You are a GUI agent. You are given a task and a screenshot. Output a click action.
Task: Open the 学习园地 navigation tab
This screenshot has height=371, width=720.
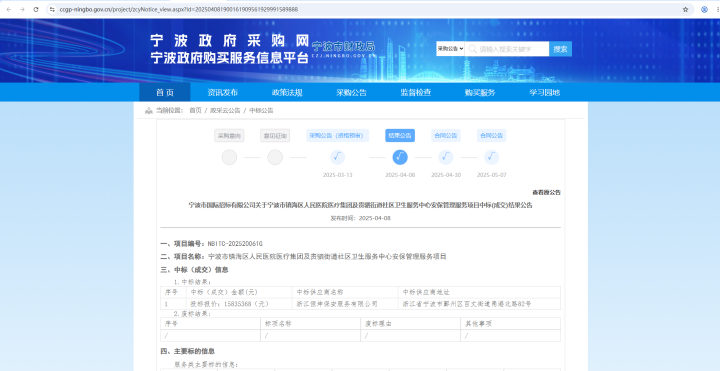(545, 92)
